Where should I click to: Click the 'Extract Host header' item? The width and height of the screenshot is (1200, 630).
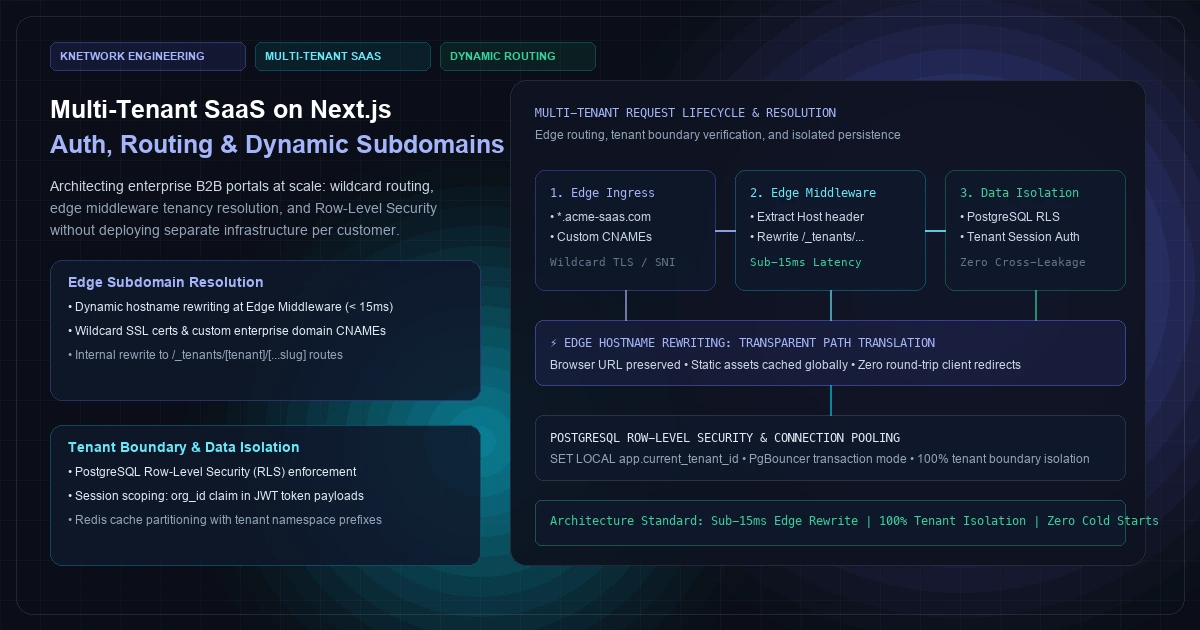[x=807, y=217]
